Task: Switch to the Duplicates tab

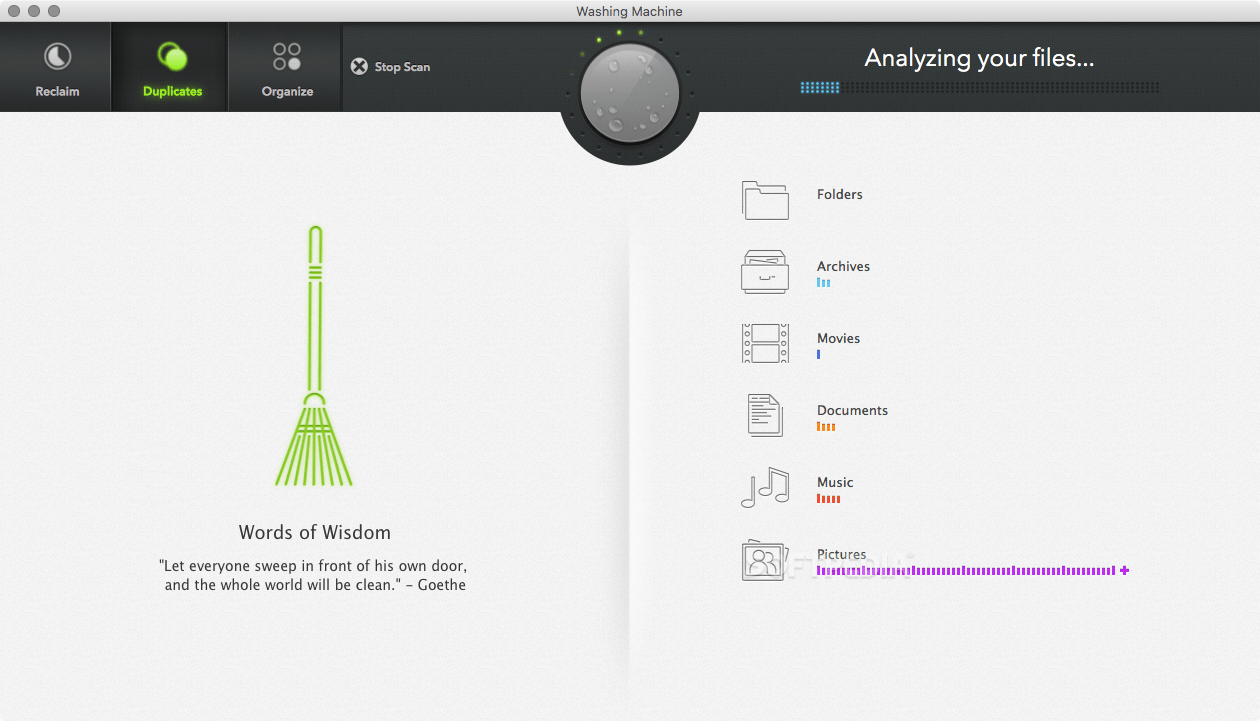Action: pos(170,67)
